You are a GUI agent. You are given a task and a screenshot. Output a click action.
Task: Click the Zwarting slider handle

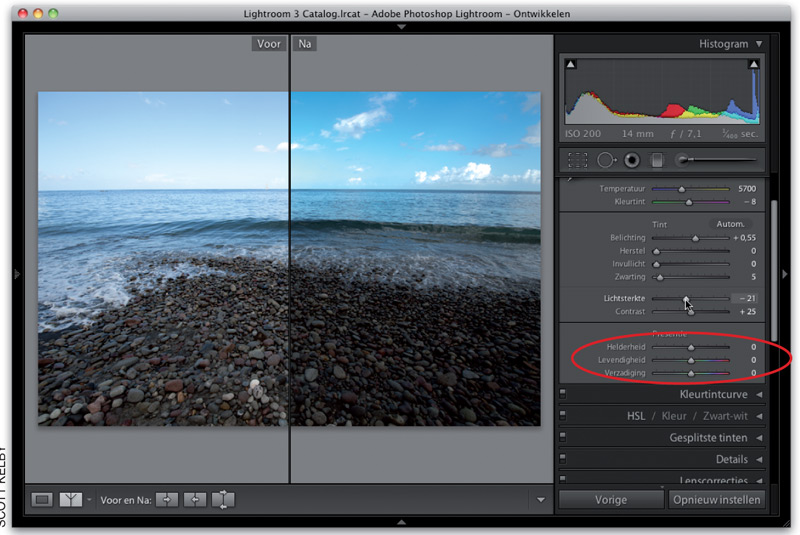[660, 277]
